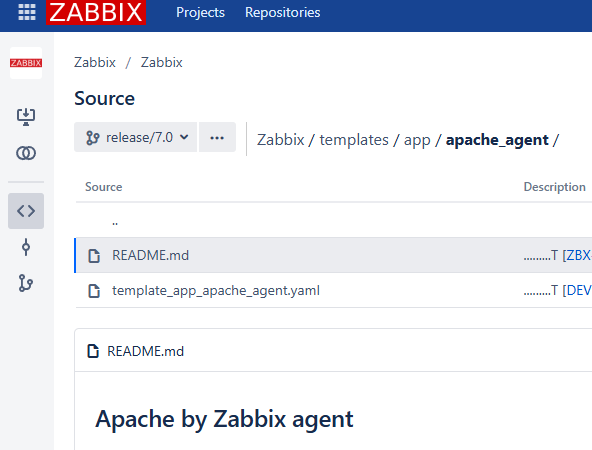Open the Repositories menu
Screen dimensions: 592x450
pyautogui.click(x=282, y=12)
